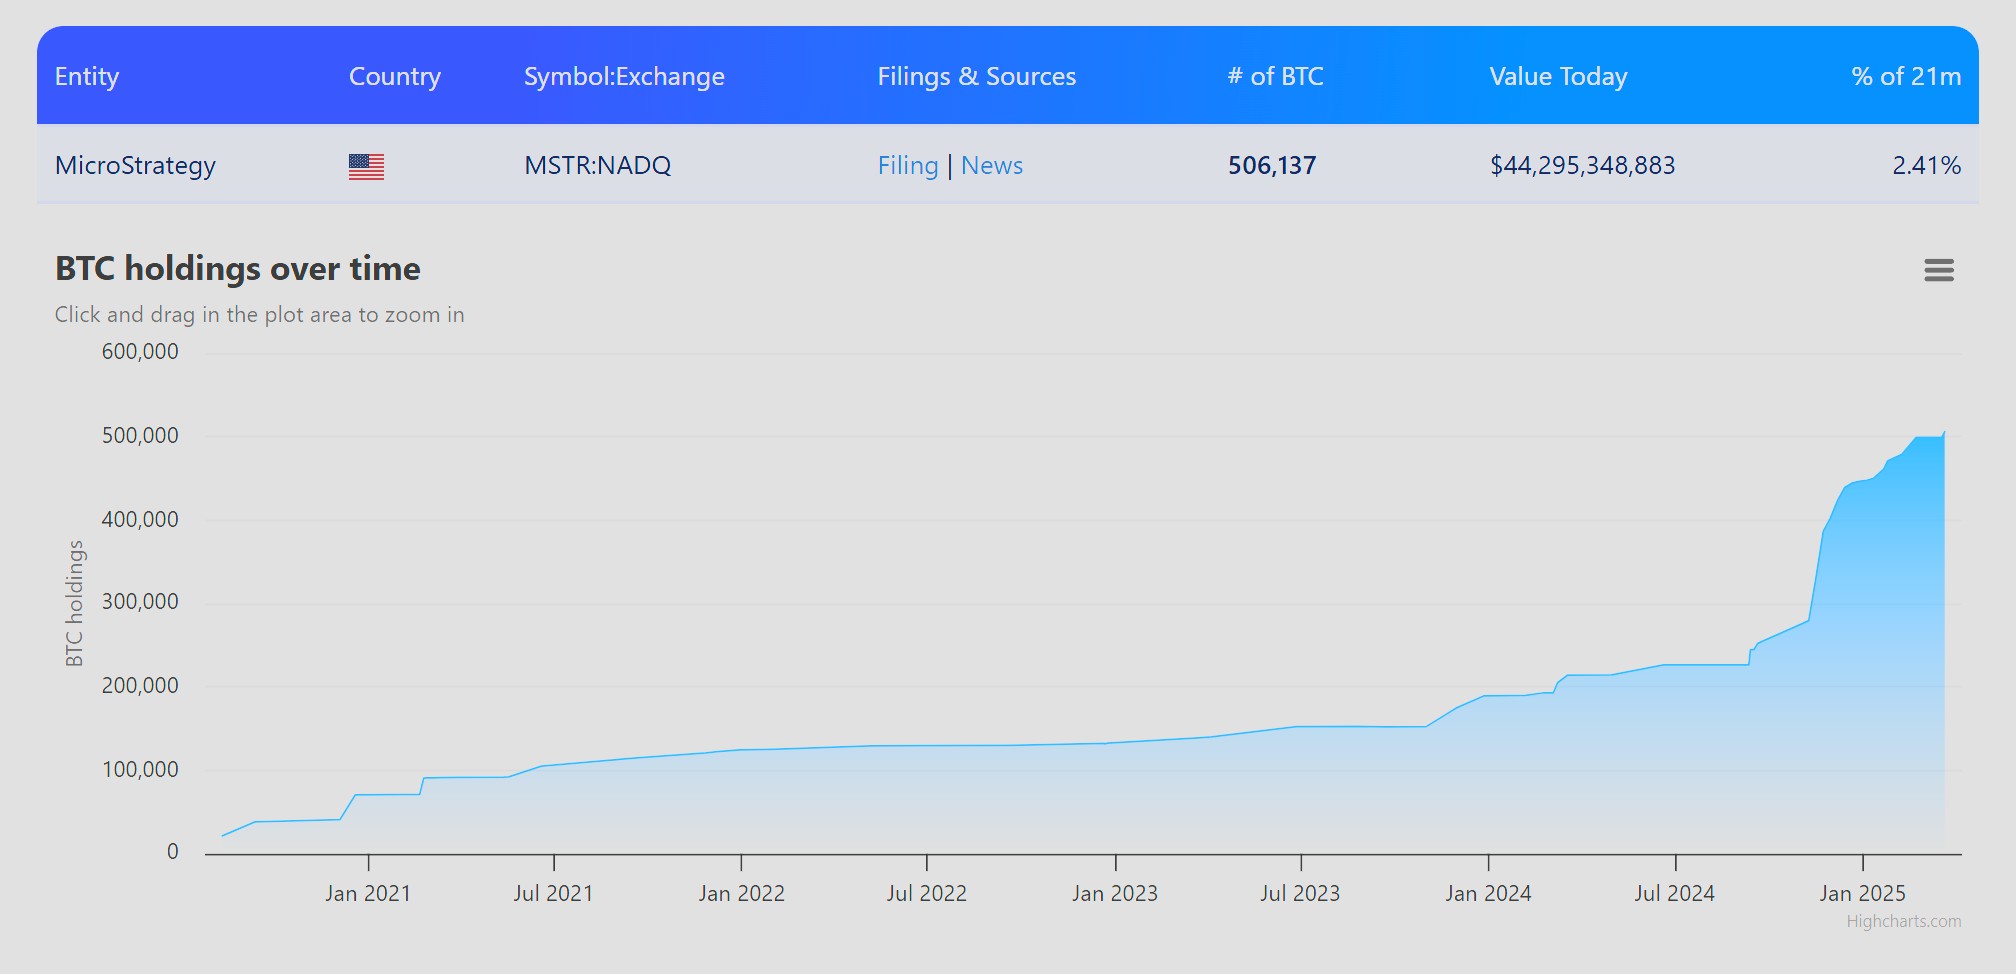Click the 100,000 y-axis label

point(140,769)
